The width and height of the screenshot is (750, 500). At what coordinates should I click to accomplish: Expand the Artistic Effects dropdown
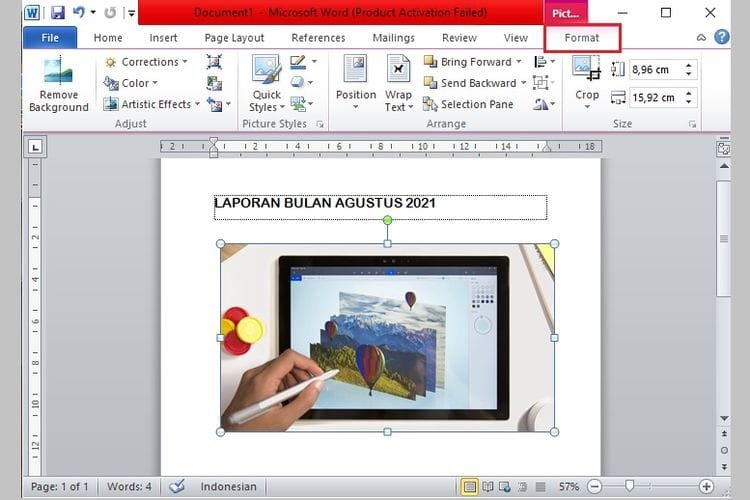coord(197,104)
